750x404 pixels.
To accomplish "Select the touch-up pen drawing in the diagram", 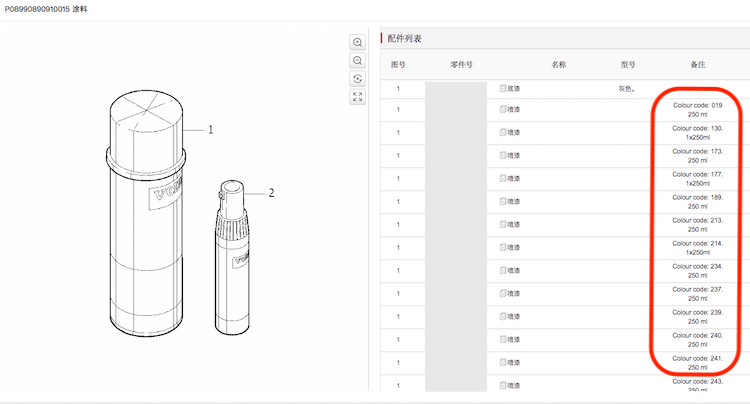I will [x=232, y=257].
